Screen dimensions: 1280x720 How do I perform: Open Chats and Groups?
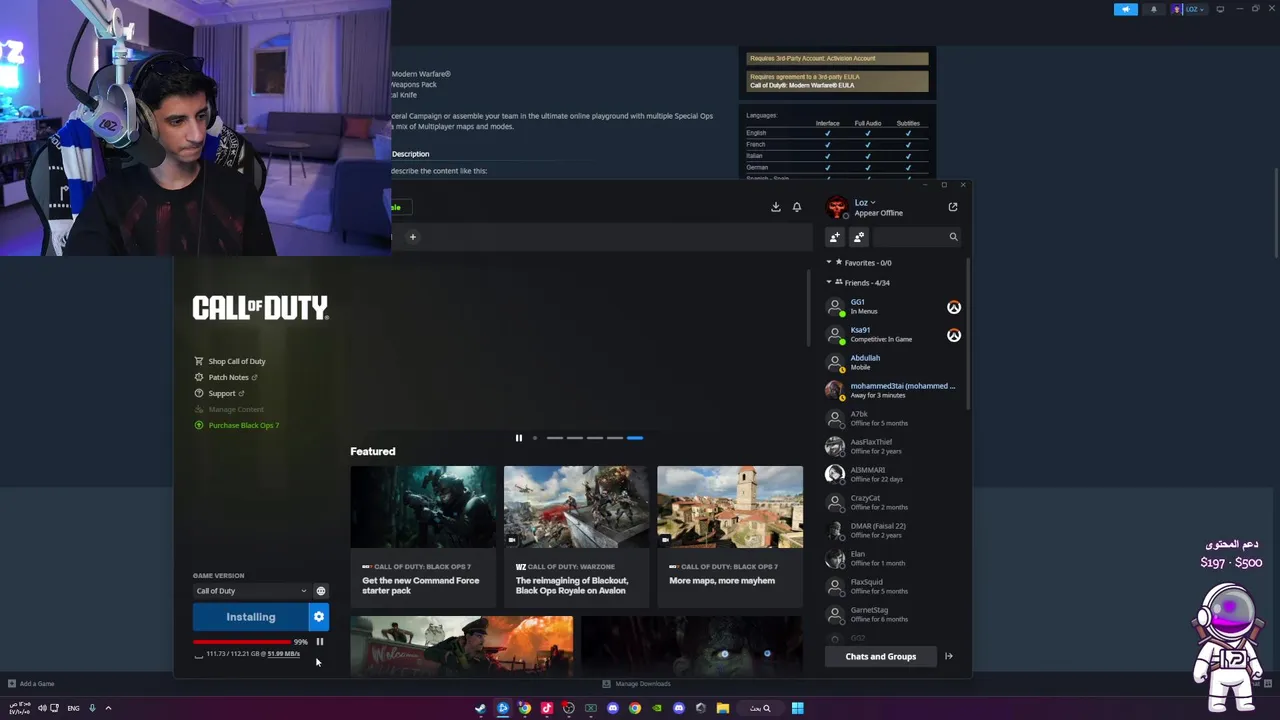coord(881,657)
